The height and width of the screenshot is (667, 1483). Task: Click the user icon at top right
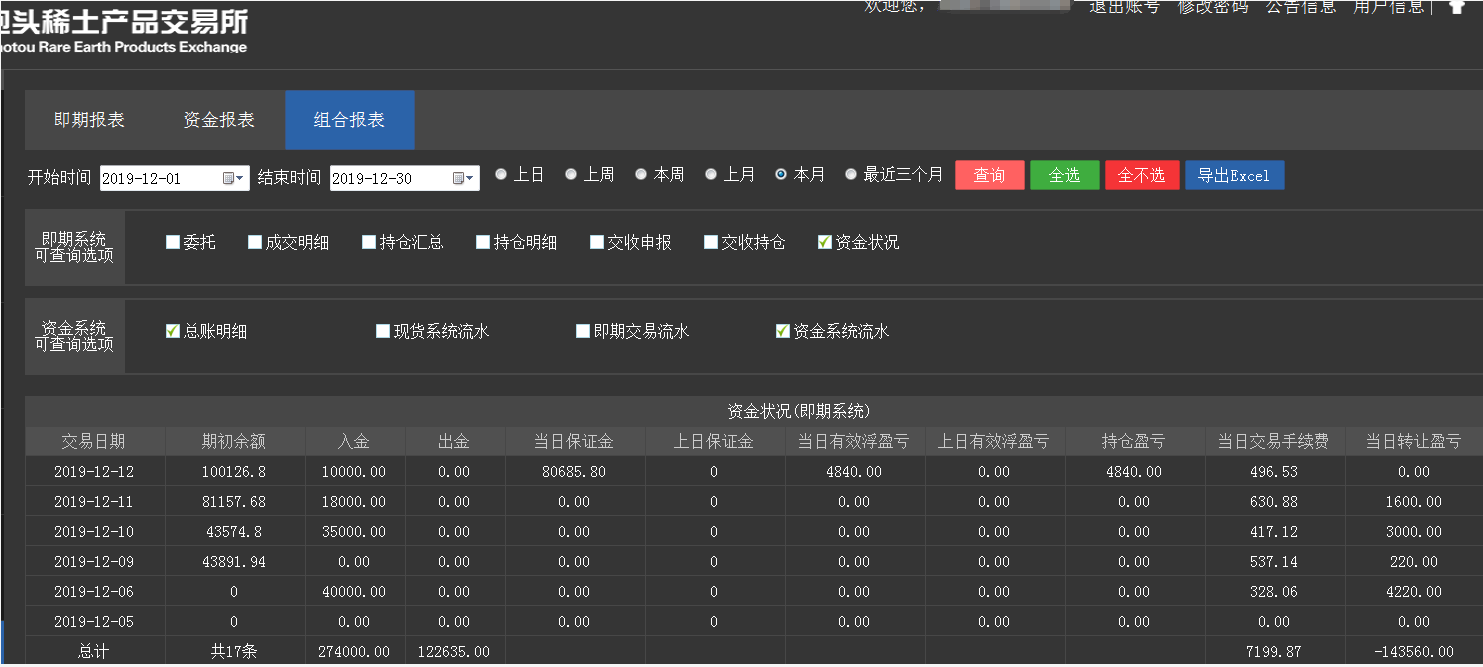[1456, 7]
